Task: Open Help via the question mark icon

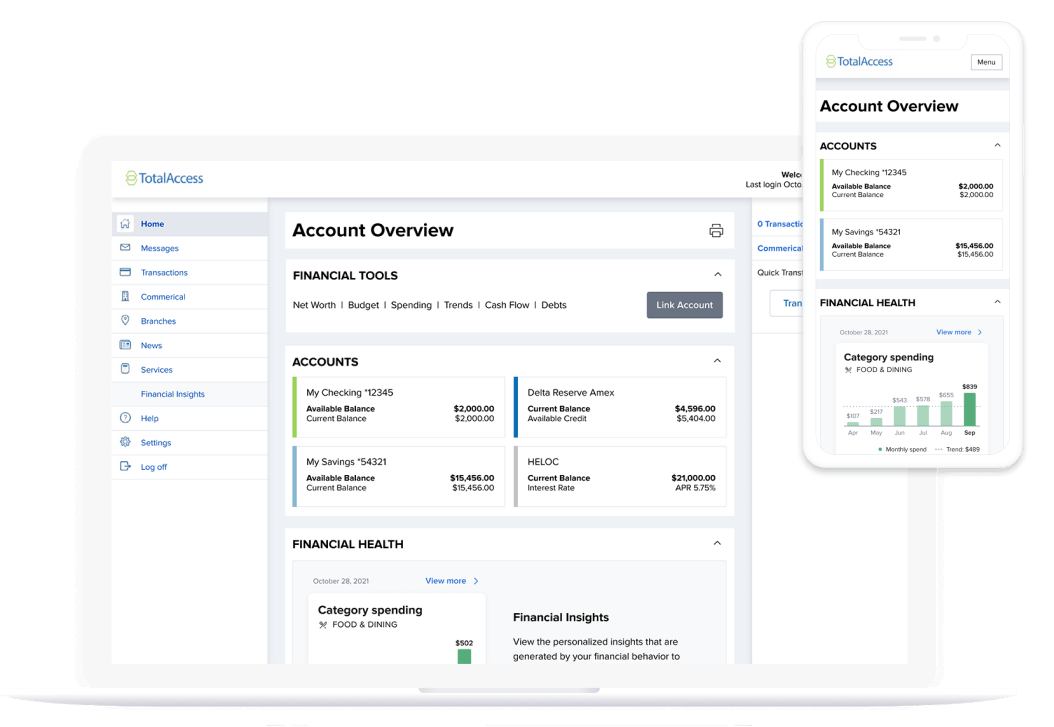Action: (125, 418)
